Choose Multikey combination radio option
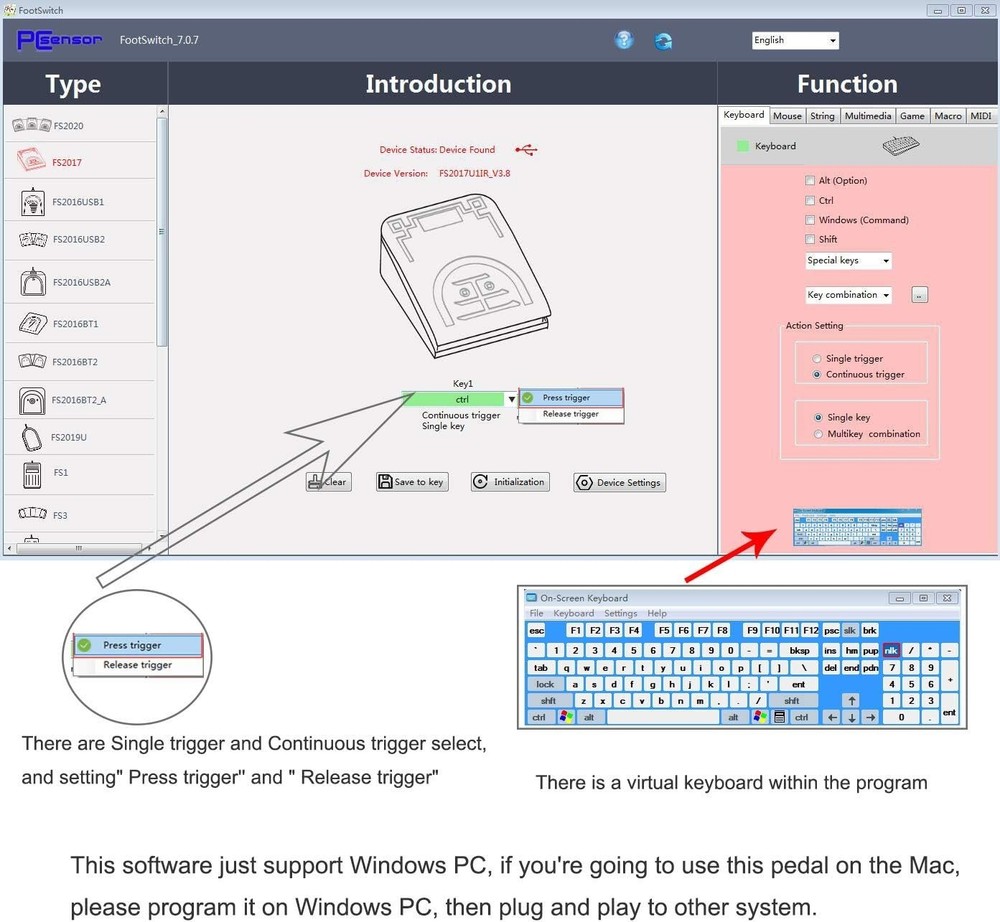This screenshot has height=922, width=1000. tap(818, 434)
